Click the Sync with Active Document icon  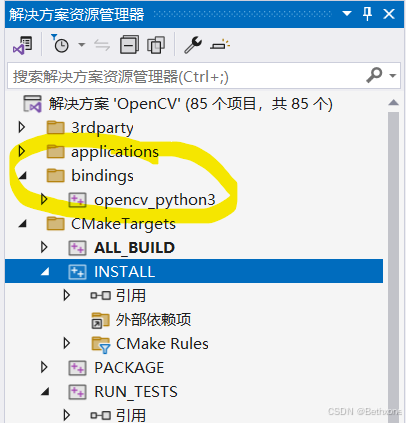[102, 45]
